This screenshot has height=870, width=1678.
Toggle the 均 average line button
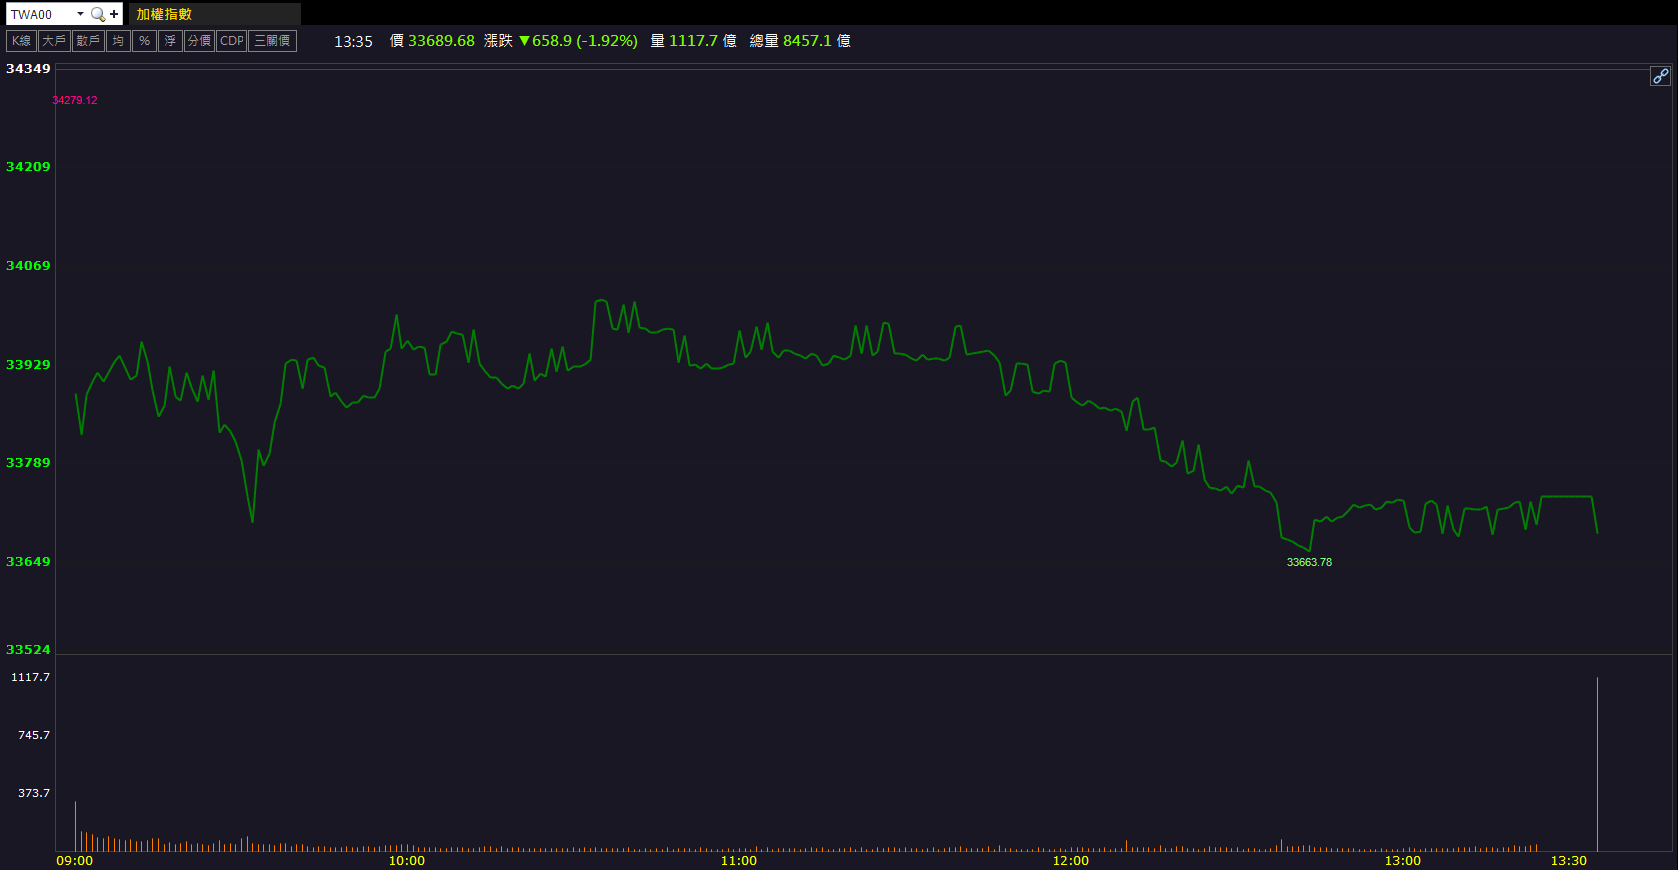click(x=118, y=41)
